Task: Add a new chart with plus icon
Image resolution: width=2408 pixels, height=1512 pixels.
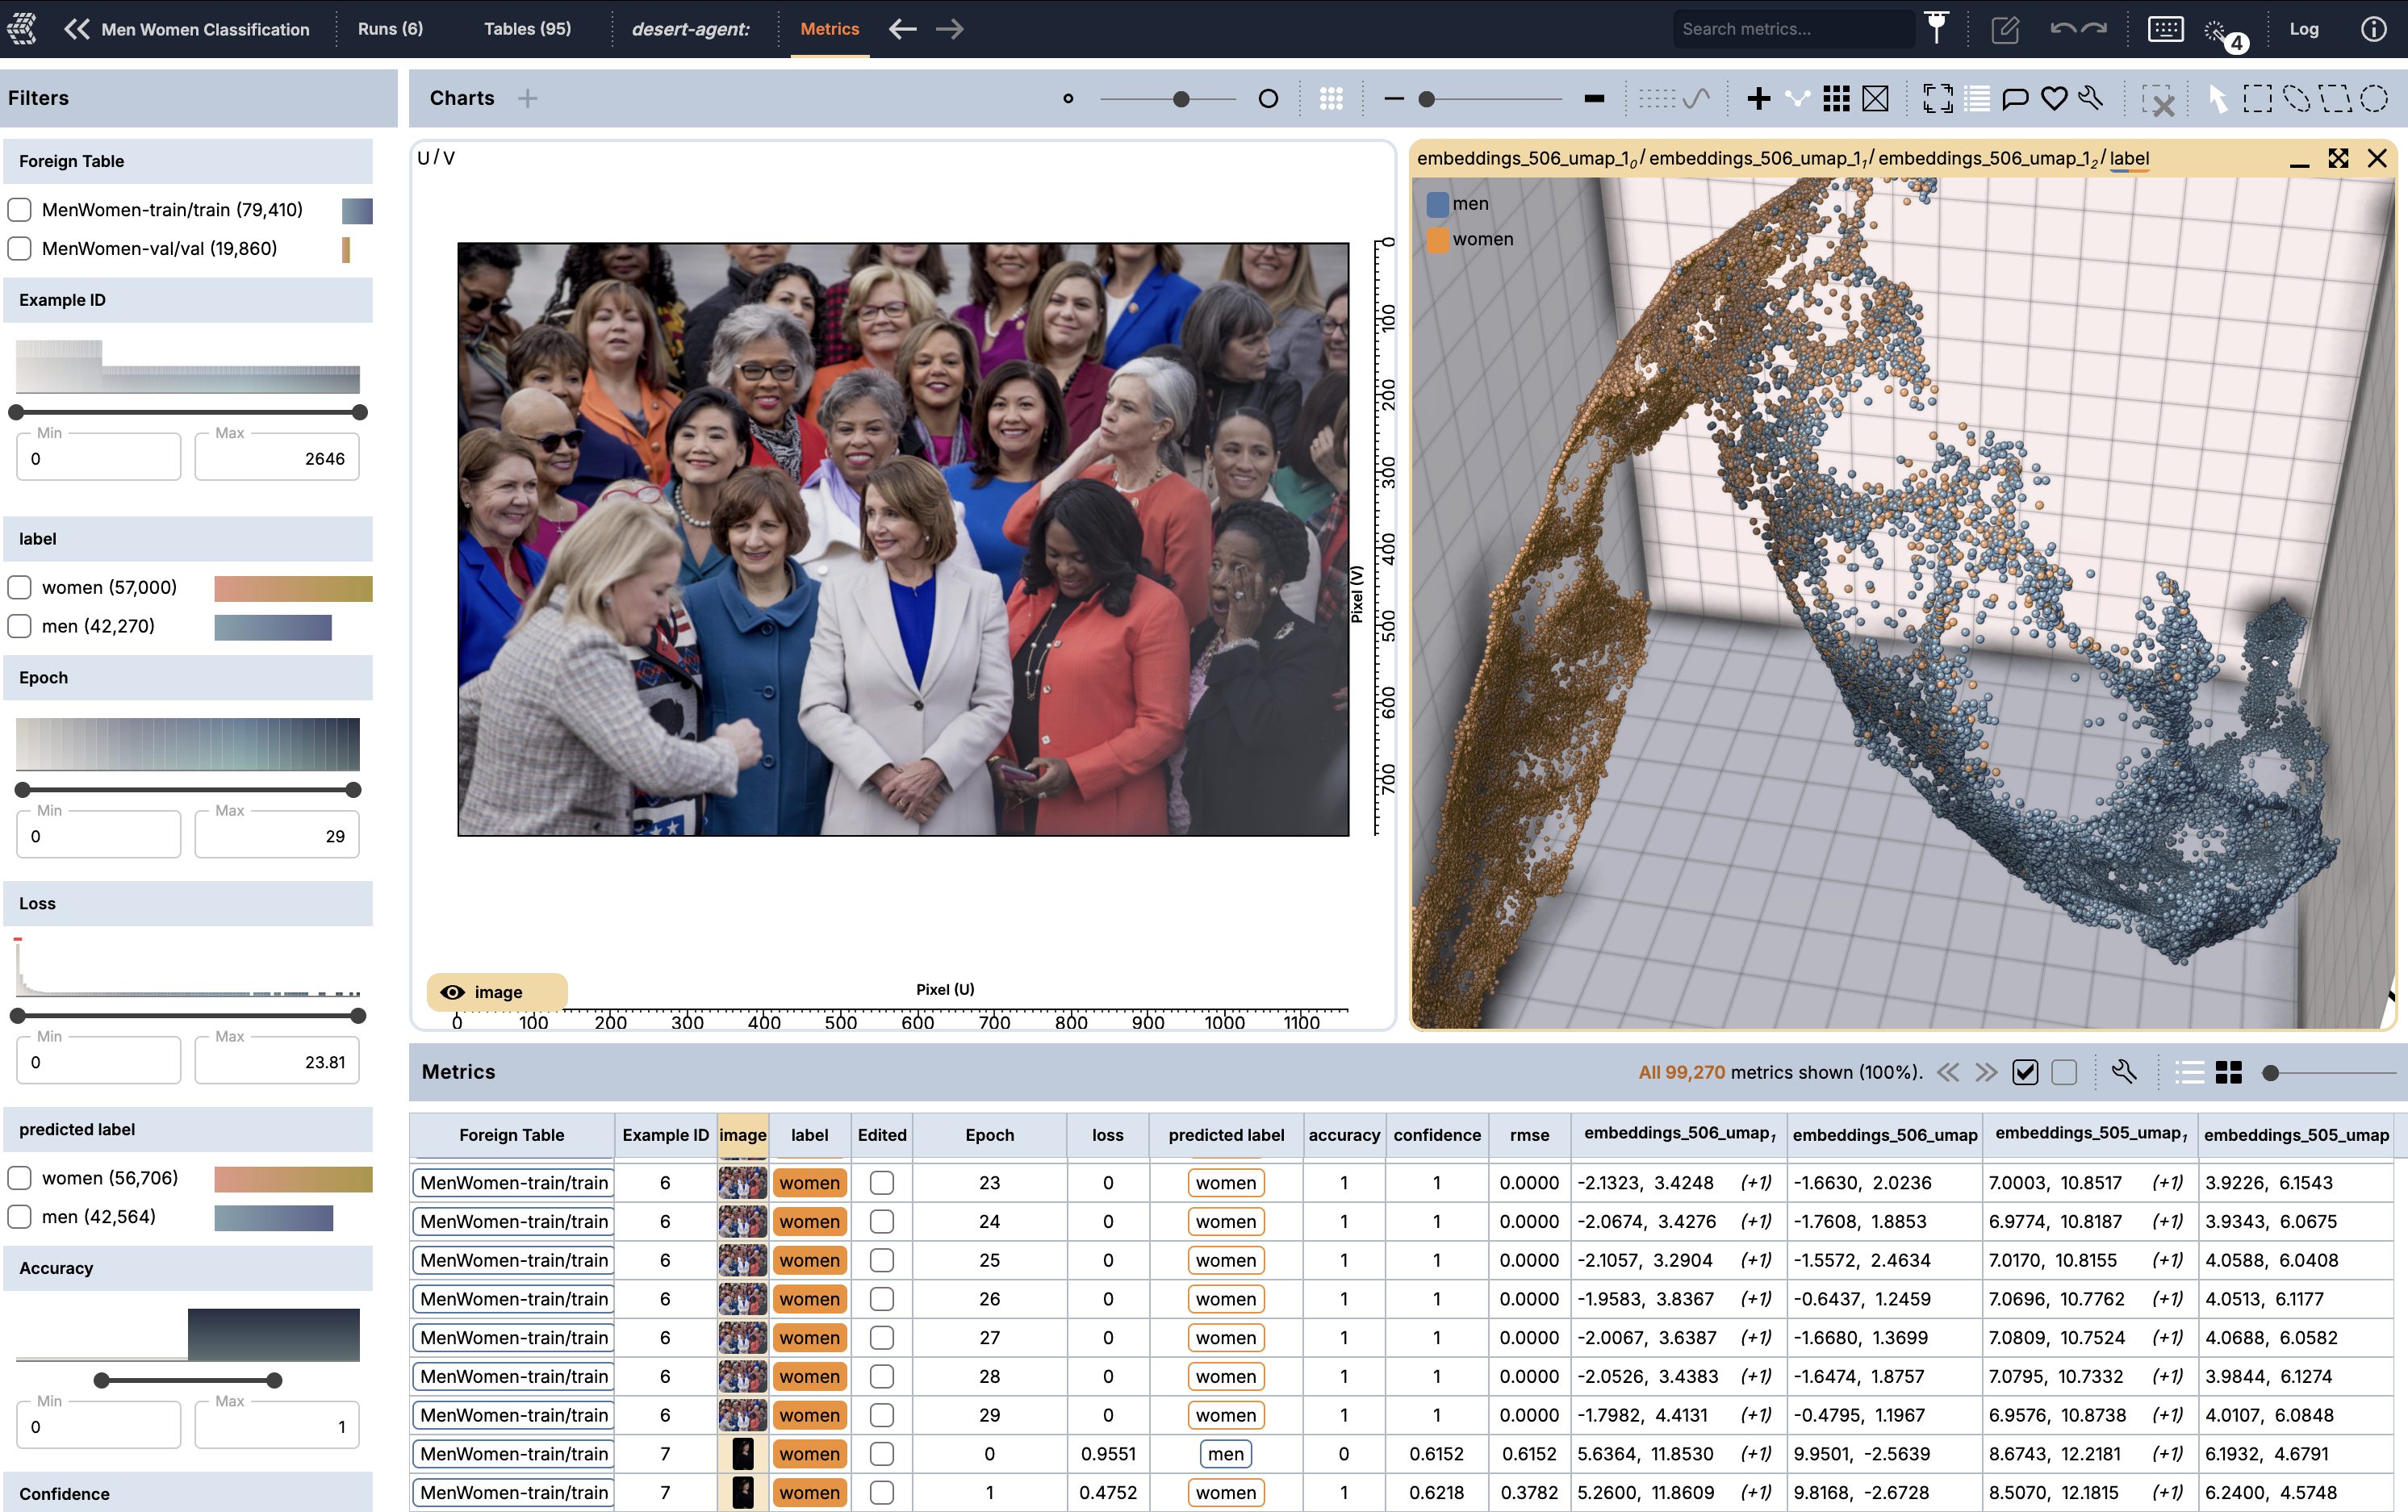Action: click(x=528, y=98)
